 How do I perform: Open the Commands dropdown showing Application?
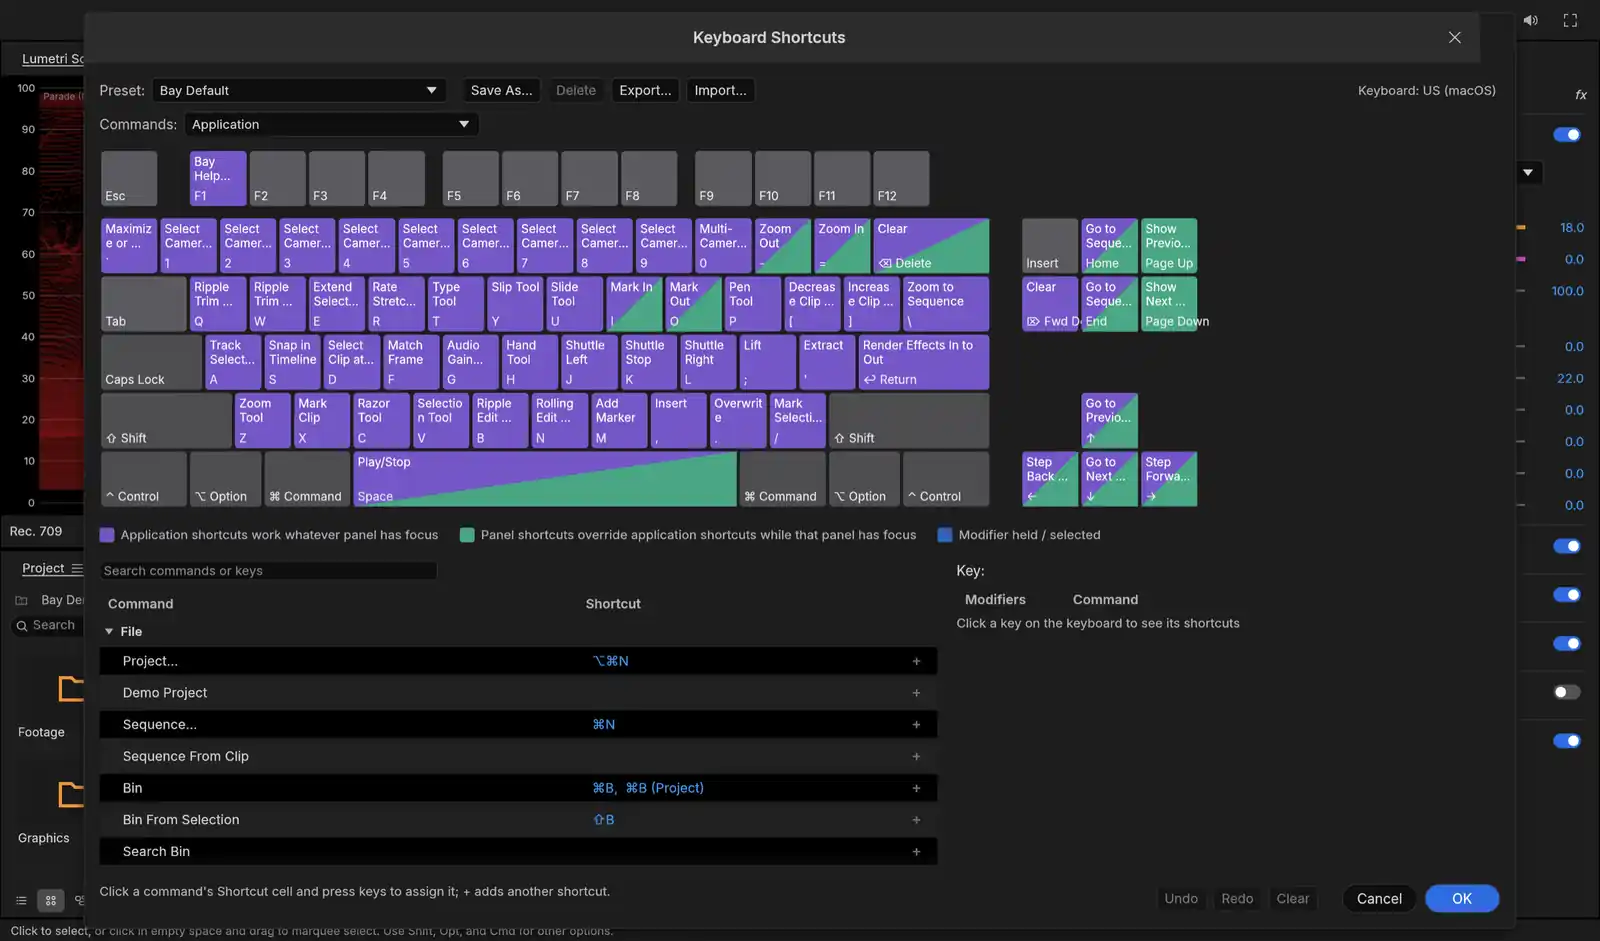331,124
